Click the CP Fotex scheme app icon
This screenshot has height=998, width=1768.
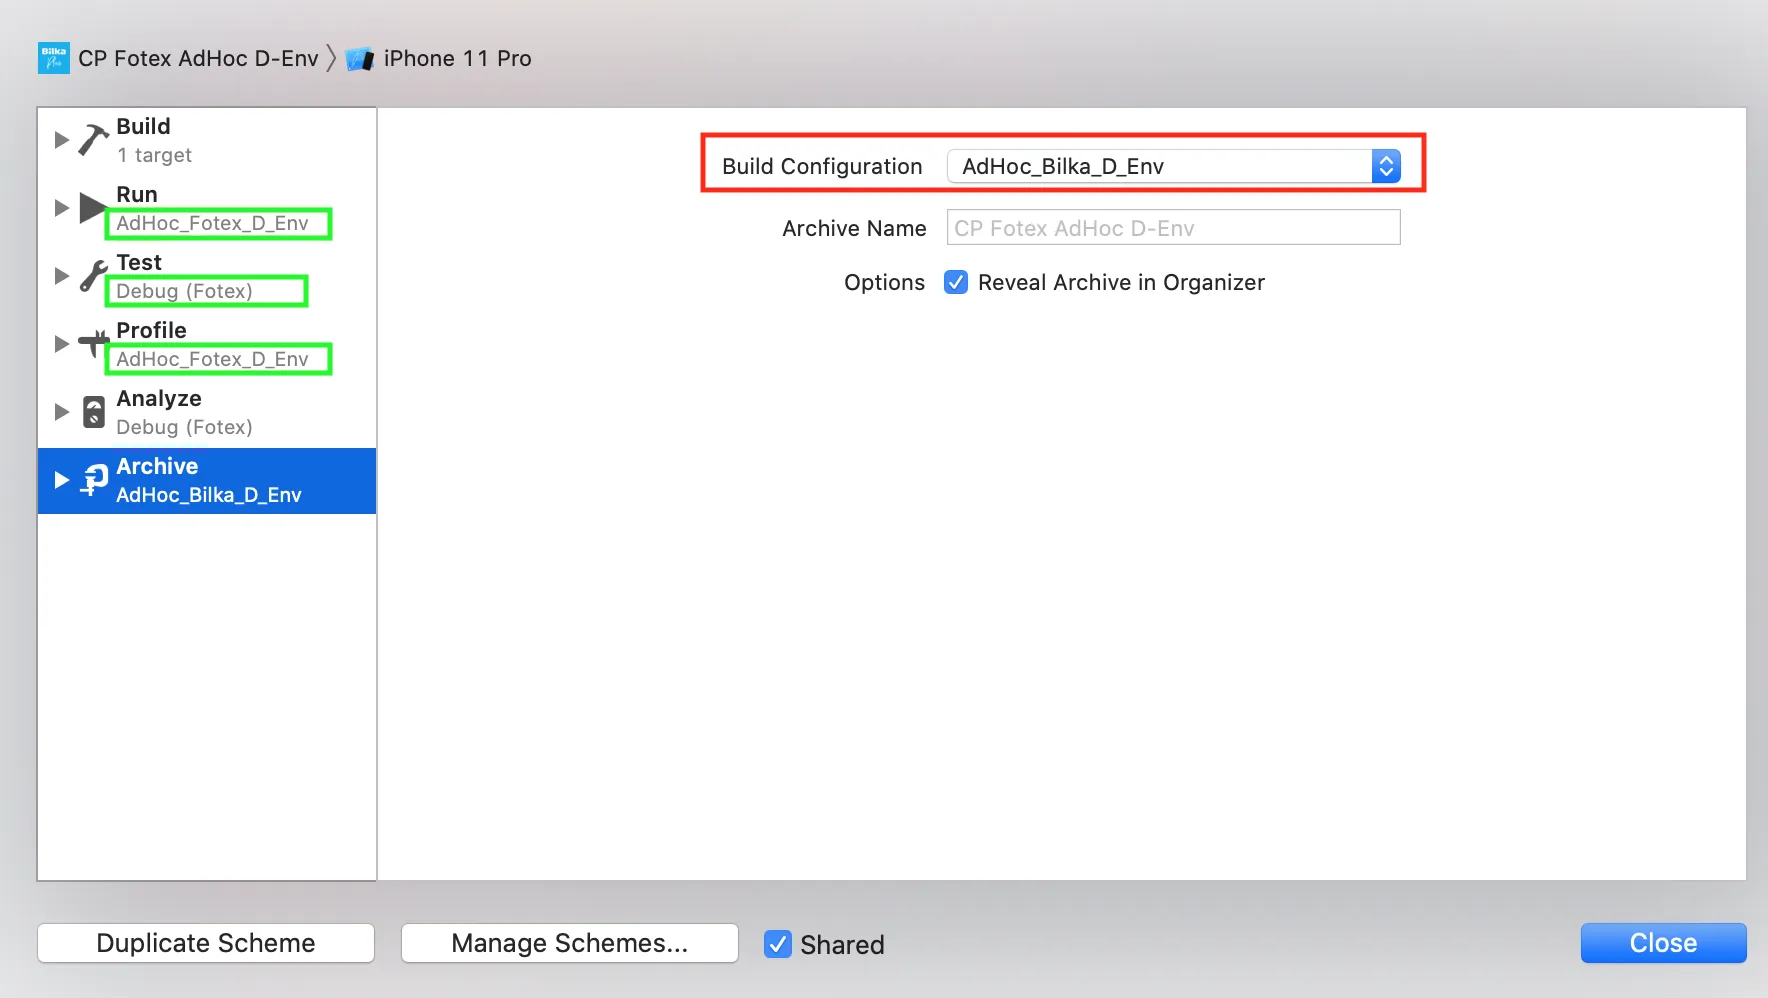click(54, 58)
